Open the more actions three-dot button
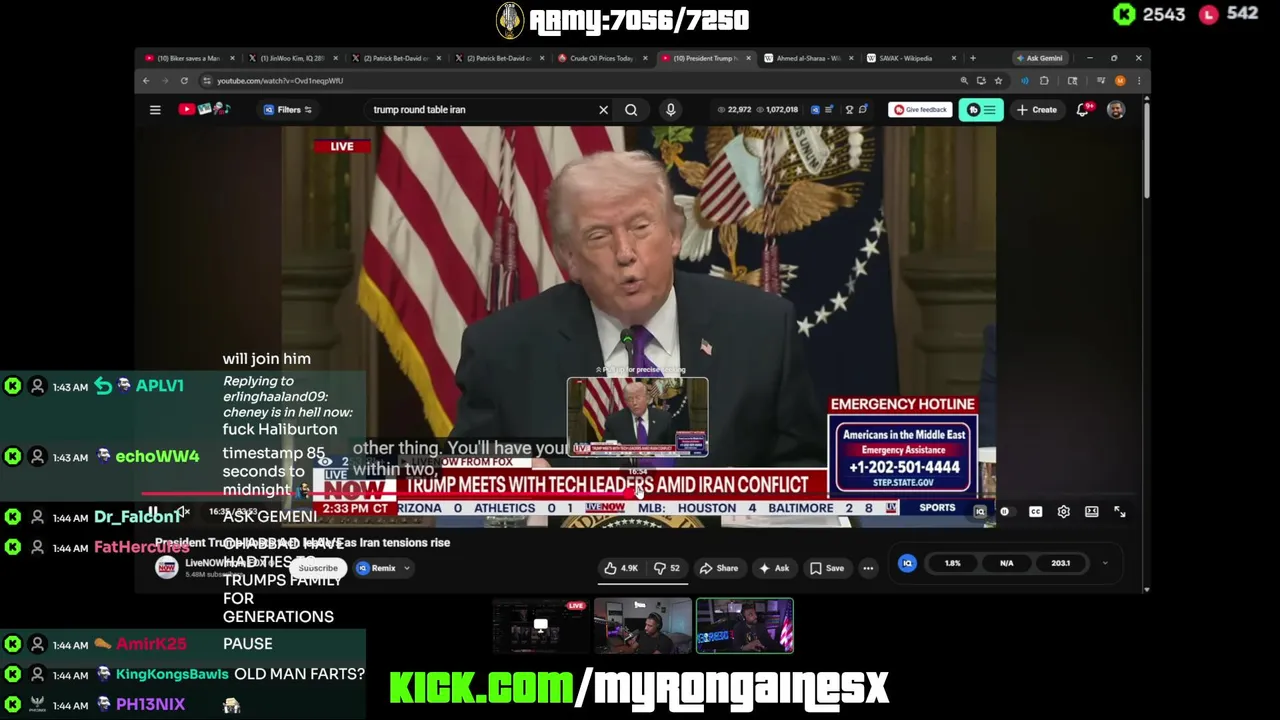 [868, 568]
